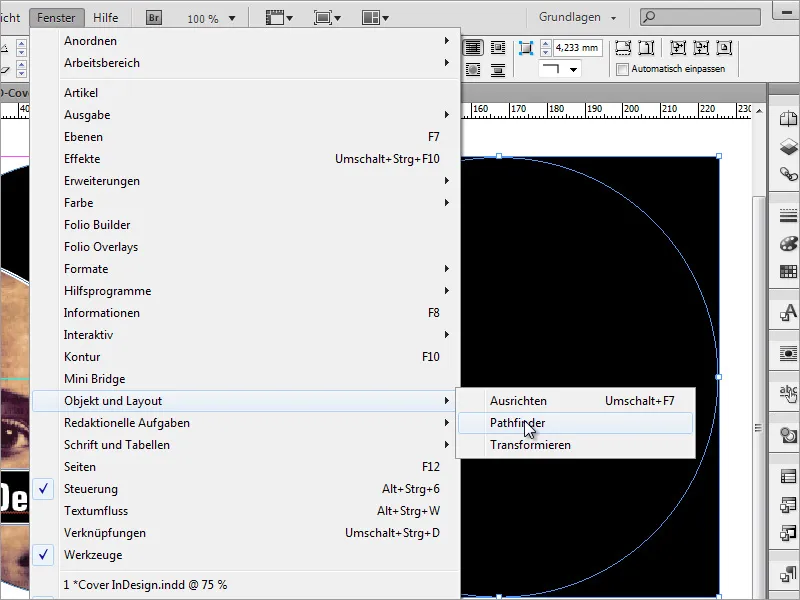The width and height of the screenshot is (800, 600).
Task: Open the Hilfe menu
Action: pos(106,18)
